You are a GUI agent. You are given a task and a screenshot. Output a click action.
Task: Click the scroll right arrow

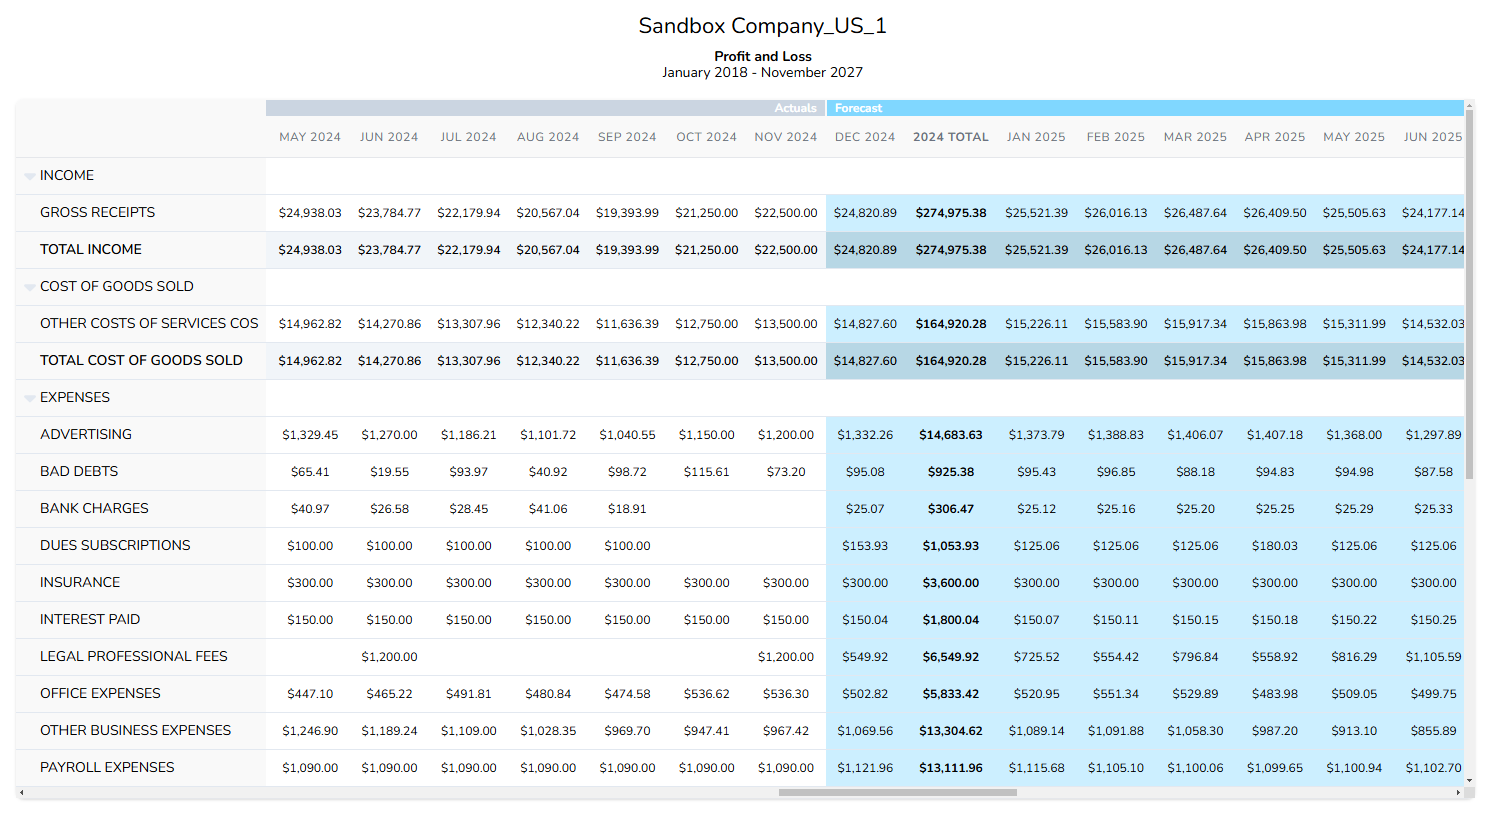click(1458, 793)
